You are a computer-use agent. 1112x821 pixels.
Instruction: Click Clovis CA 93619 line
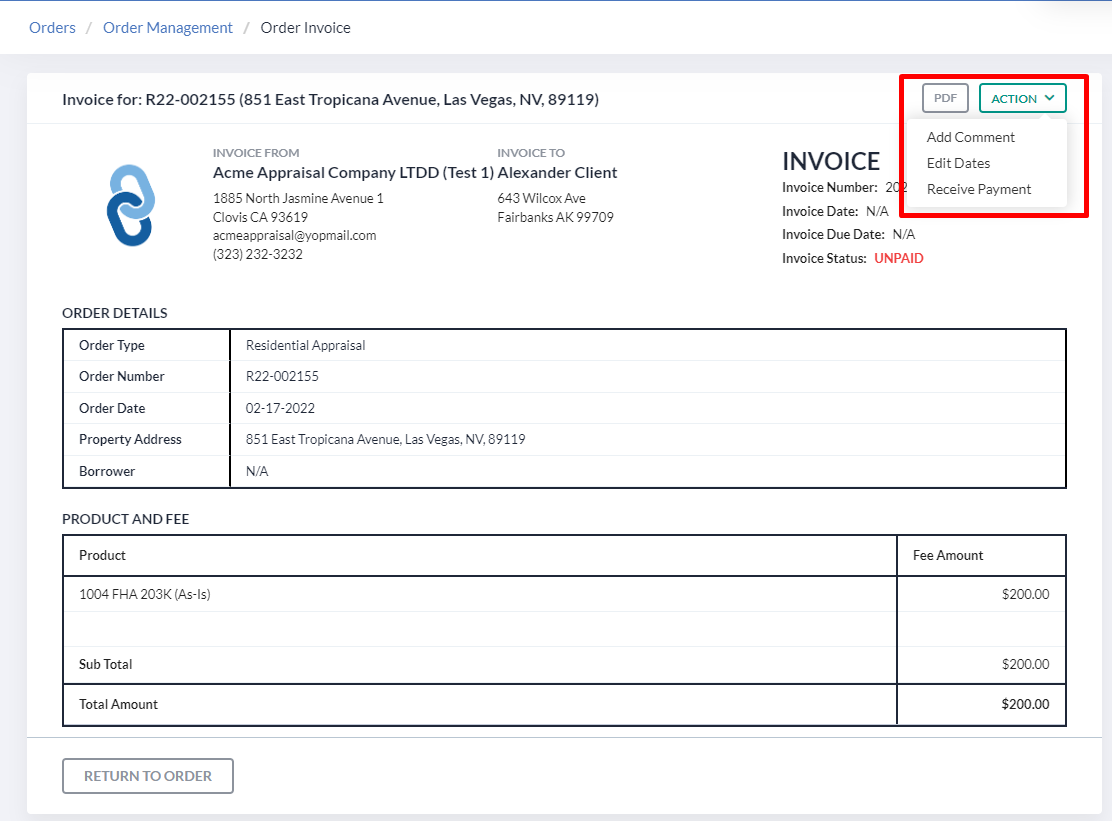click(260, 217)
